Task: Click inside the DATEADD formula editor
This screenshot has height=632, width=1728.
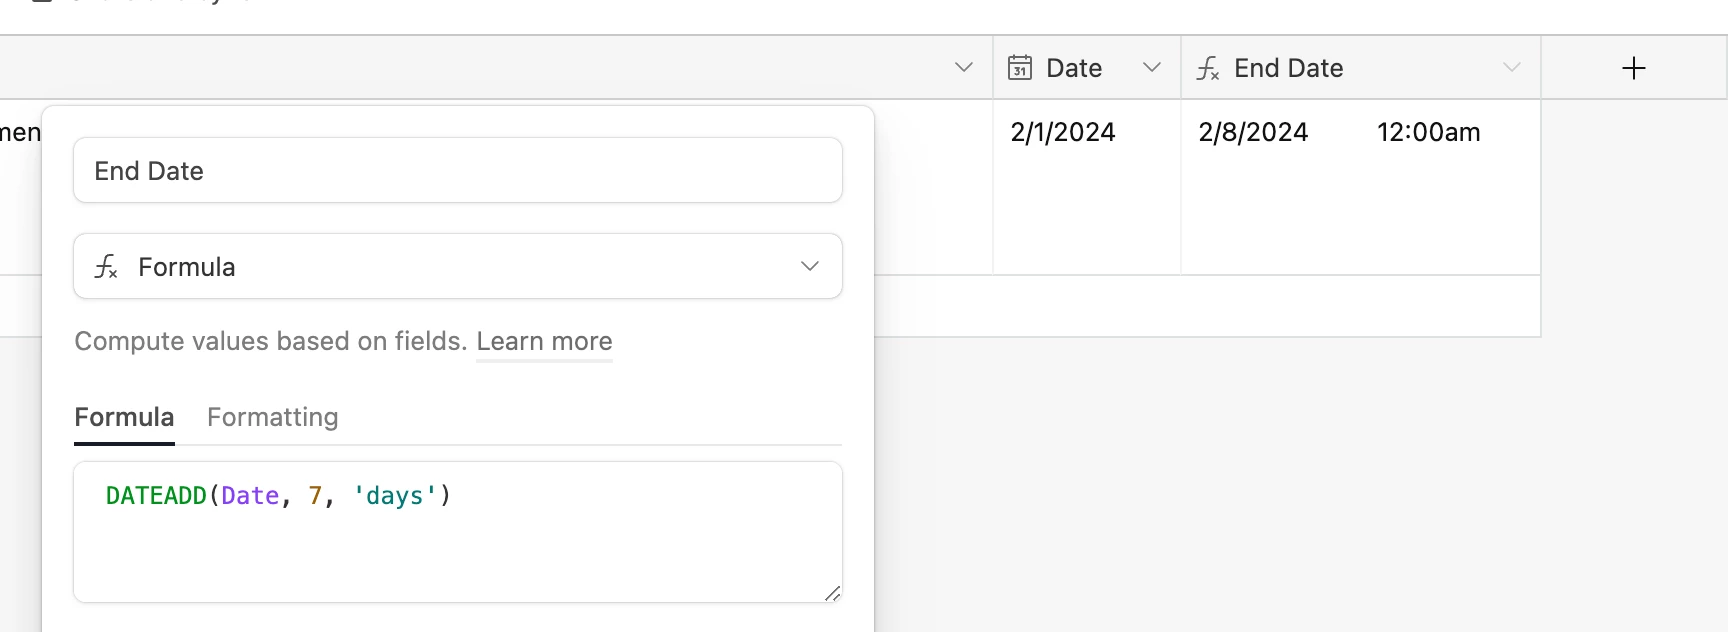Action: (458, 532)
